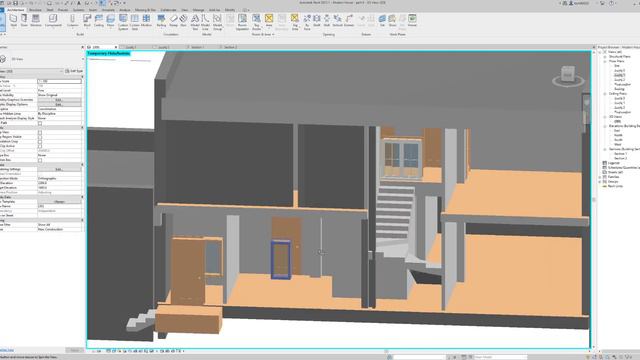Click the Apply button in Properties
This screenshot has width=640, height=360.
click(x=75, y=350)
